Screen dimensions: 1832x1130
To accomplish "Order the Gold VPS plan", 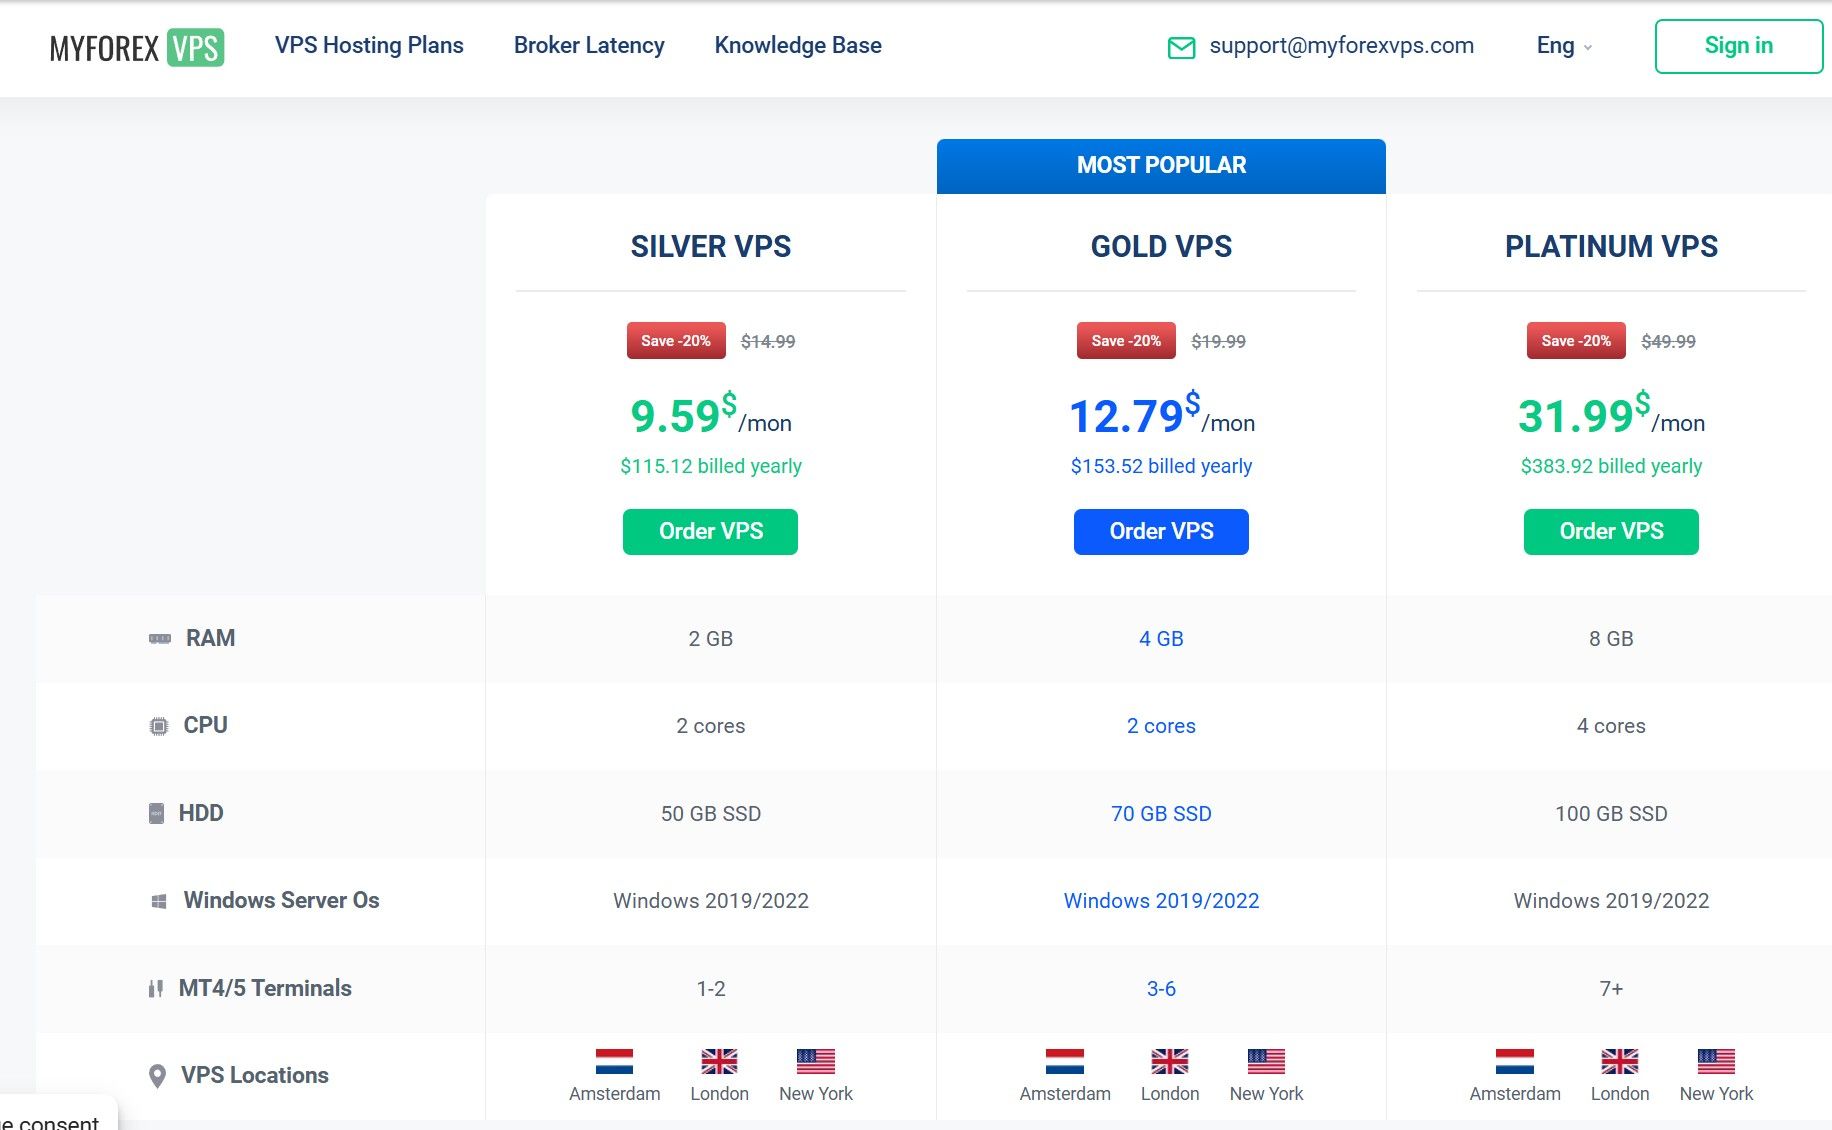I will tap(1161, 532).
